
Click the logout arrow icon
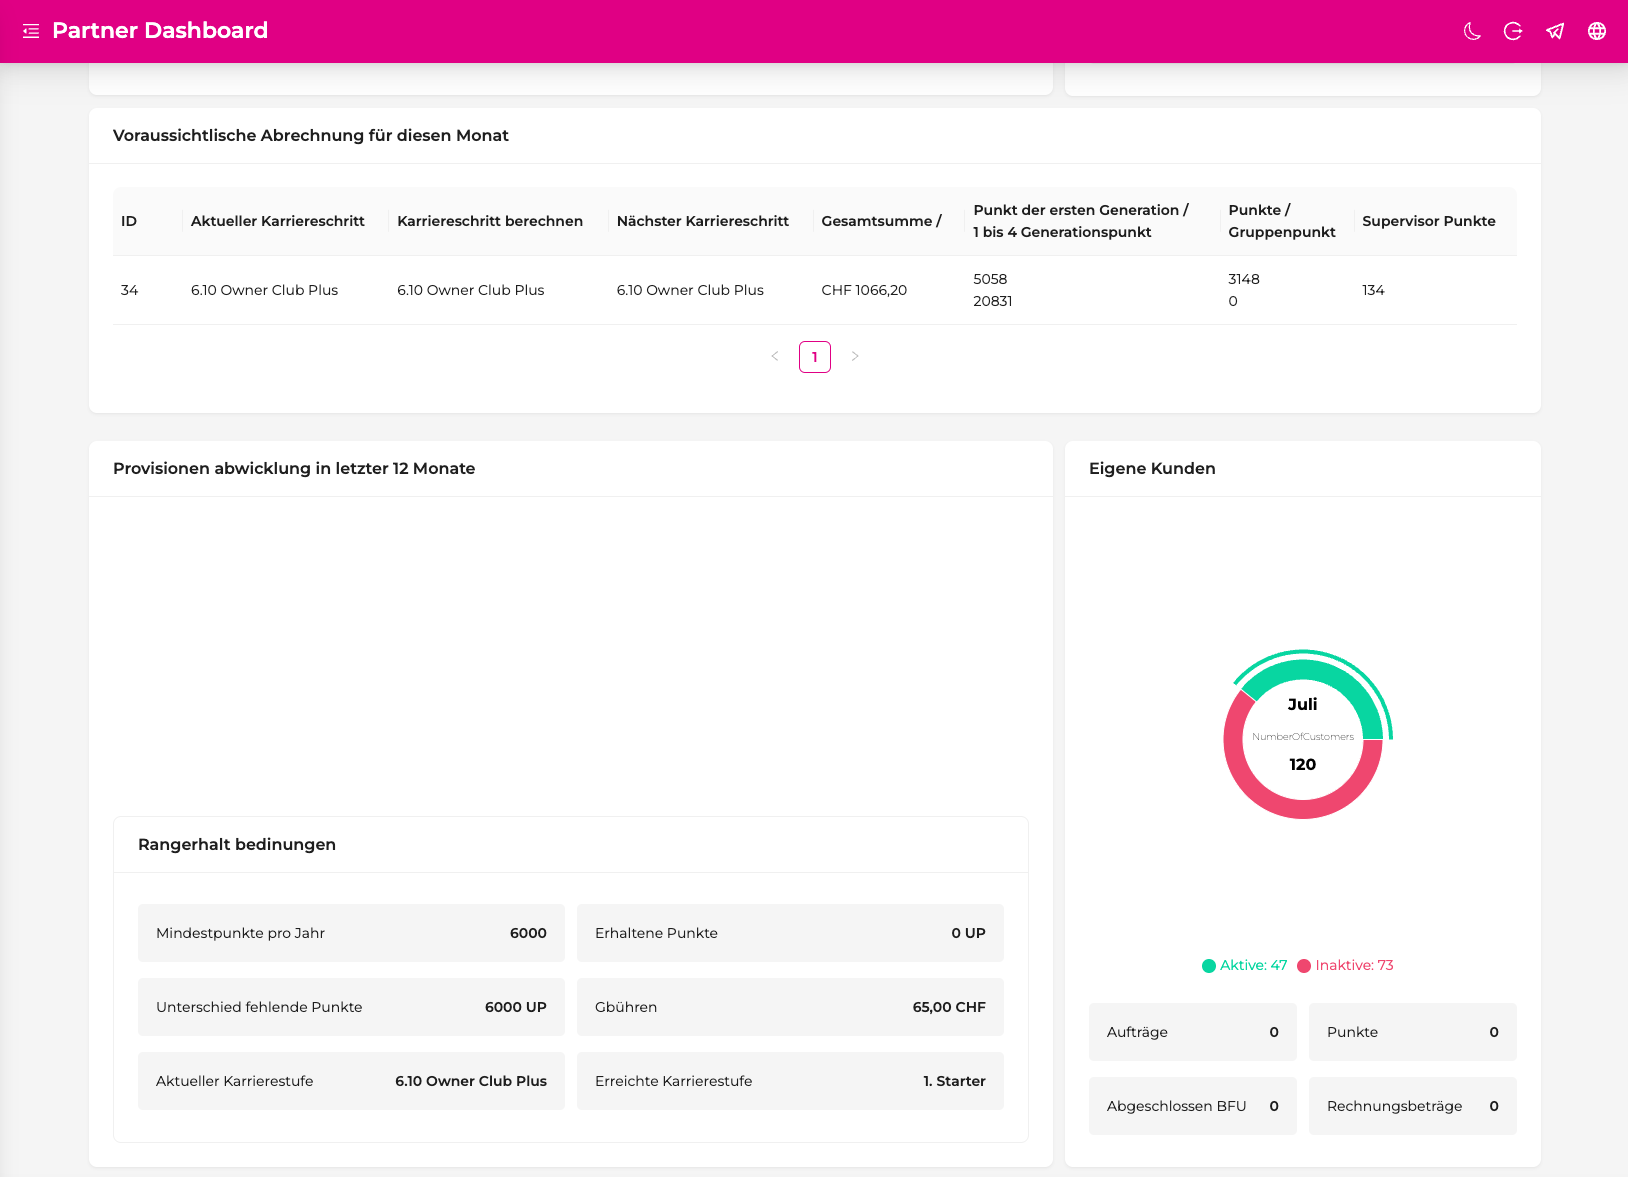[1513, 31]
